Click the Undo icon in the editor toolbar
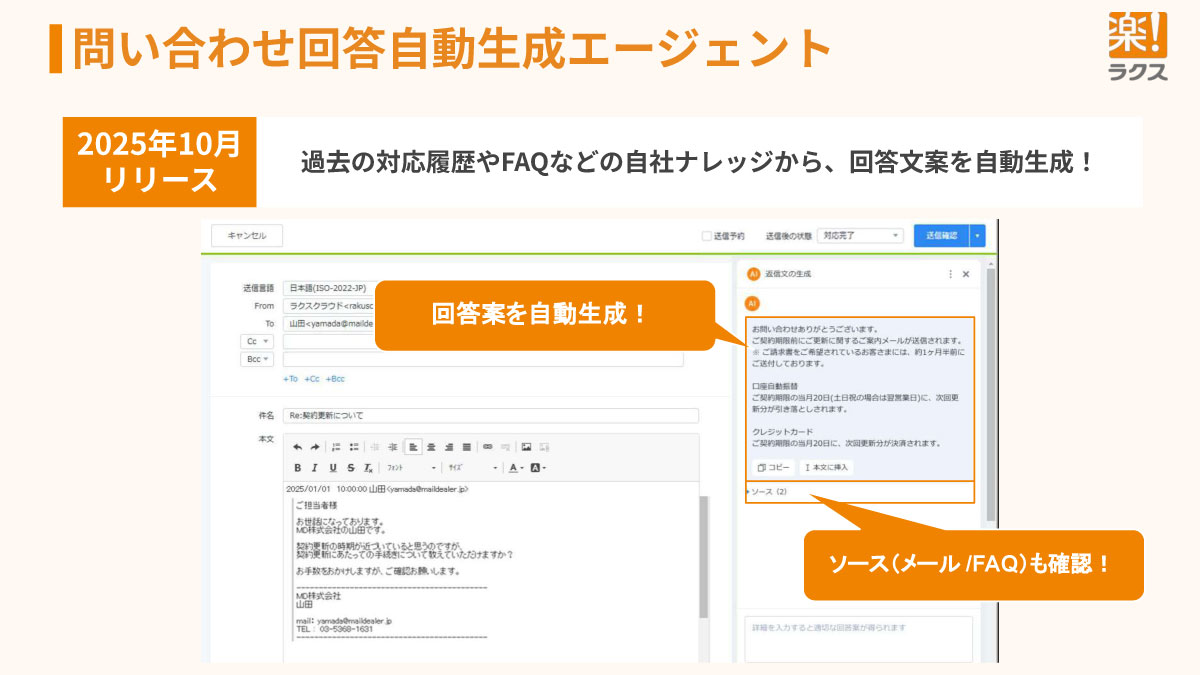 point(298,447)
